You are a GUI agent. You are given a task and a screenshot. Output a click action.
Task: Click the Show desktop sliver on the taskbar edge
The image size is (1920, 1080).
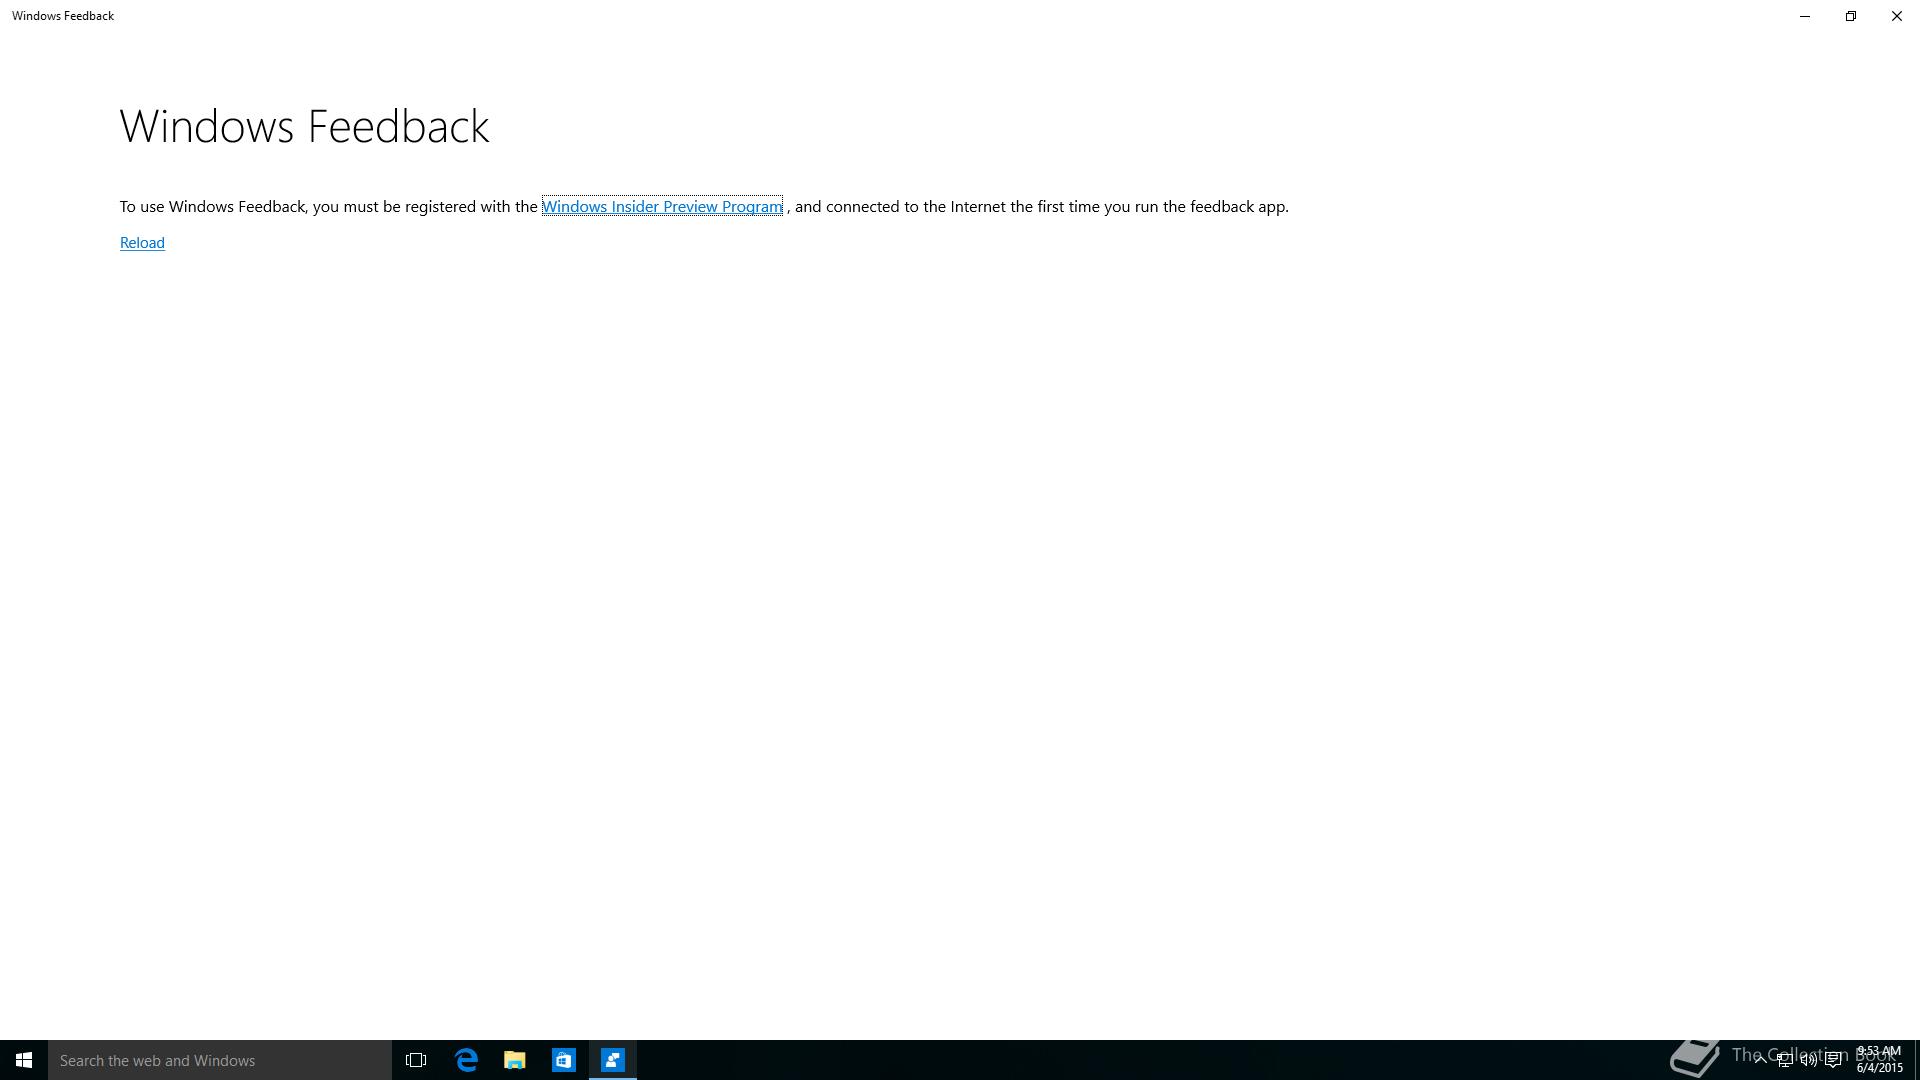point(1916,1060)
